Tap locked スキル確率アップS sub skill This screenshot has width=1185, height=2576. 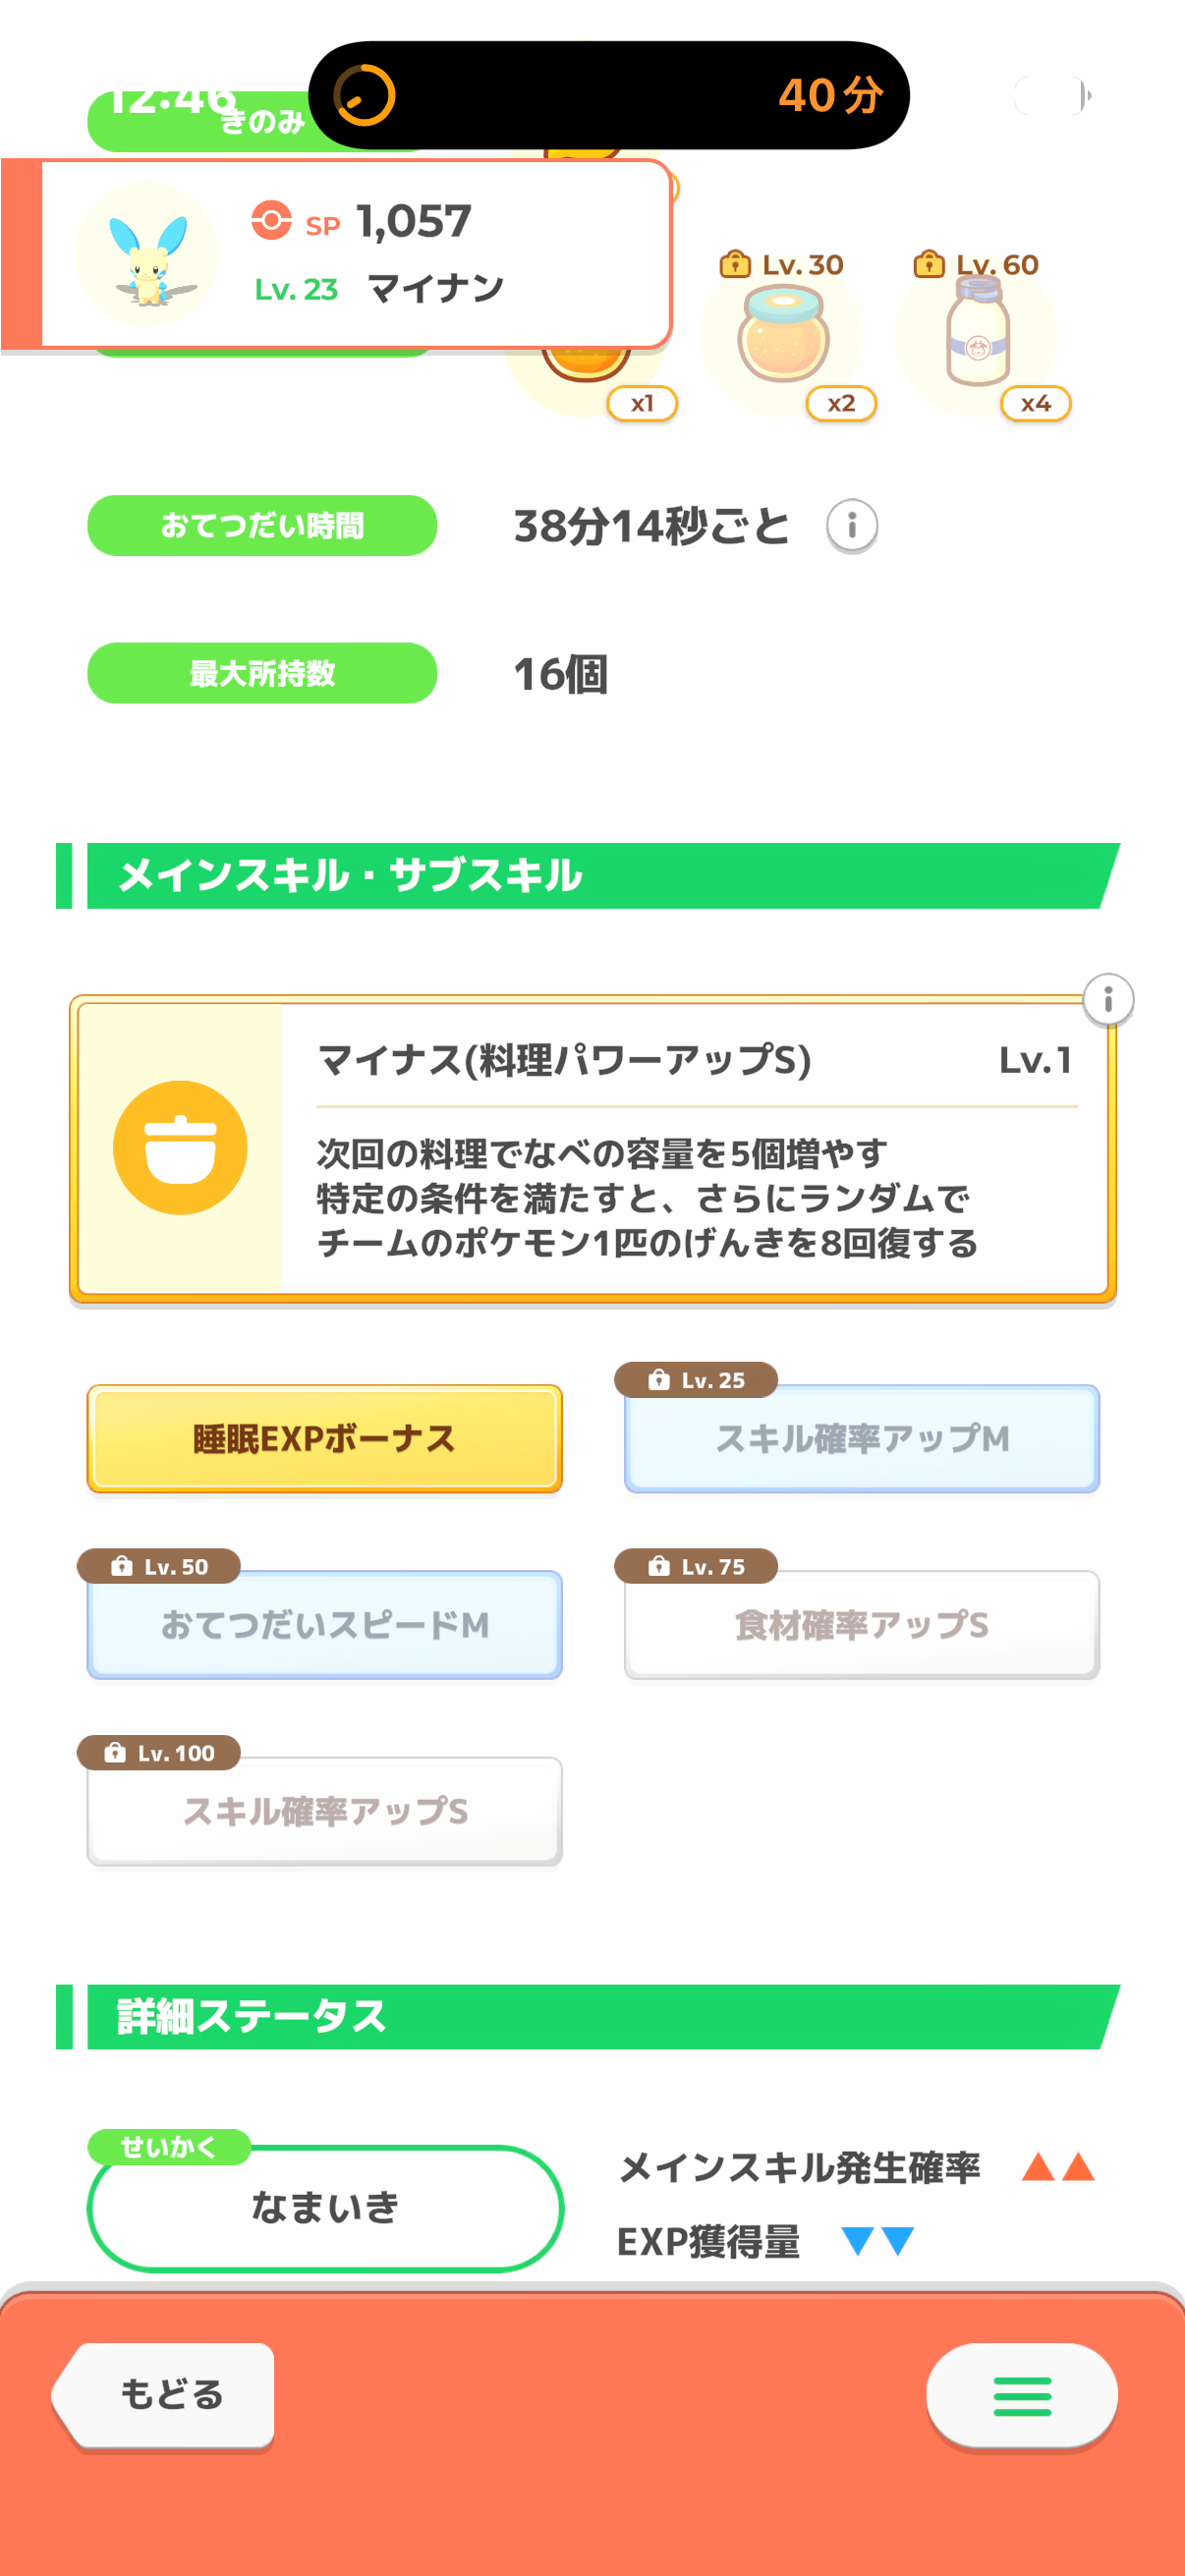(324, 1810)
